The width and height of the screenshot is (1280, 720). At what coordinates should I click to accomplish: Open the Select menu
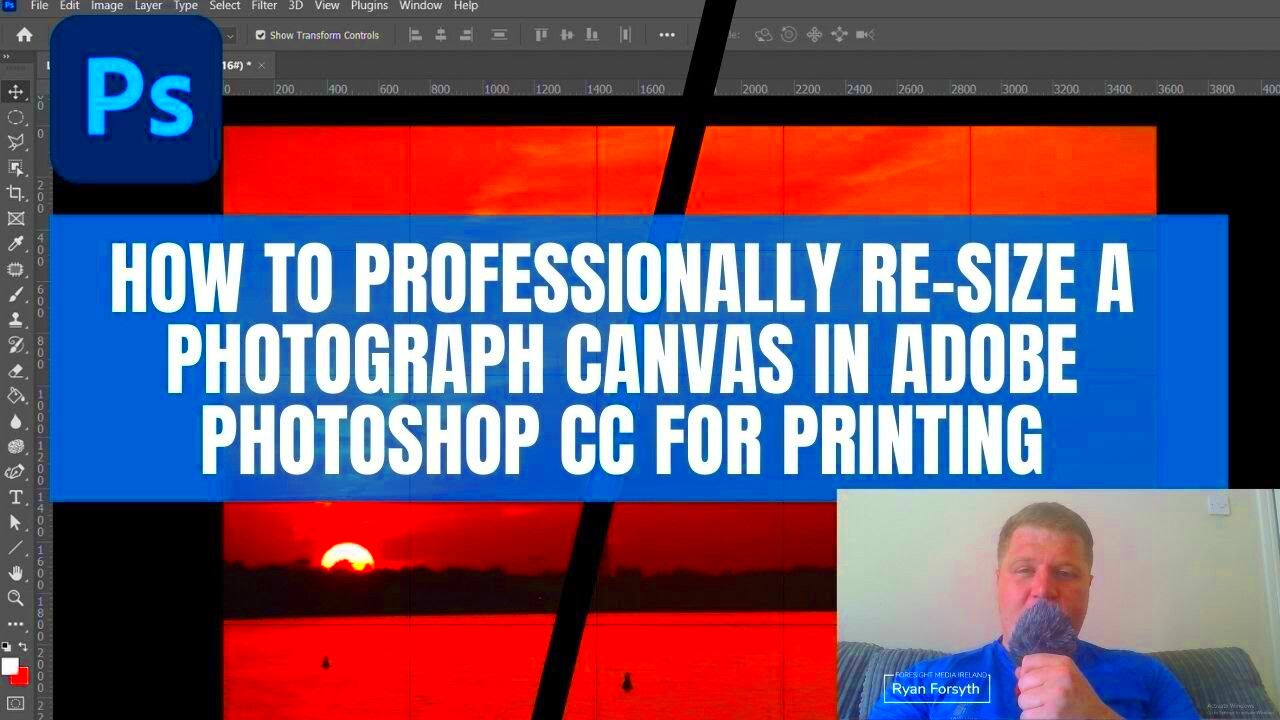pos(225,6)
